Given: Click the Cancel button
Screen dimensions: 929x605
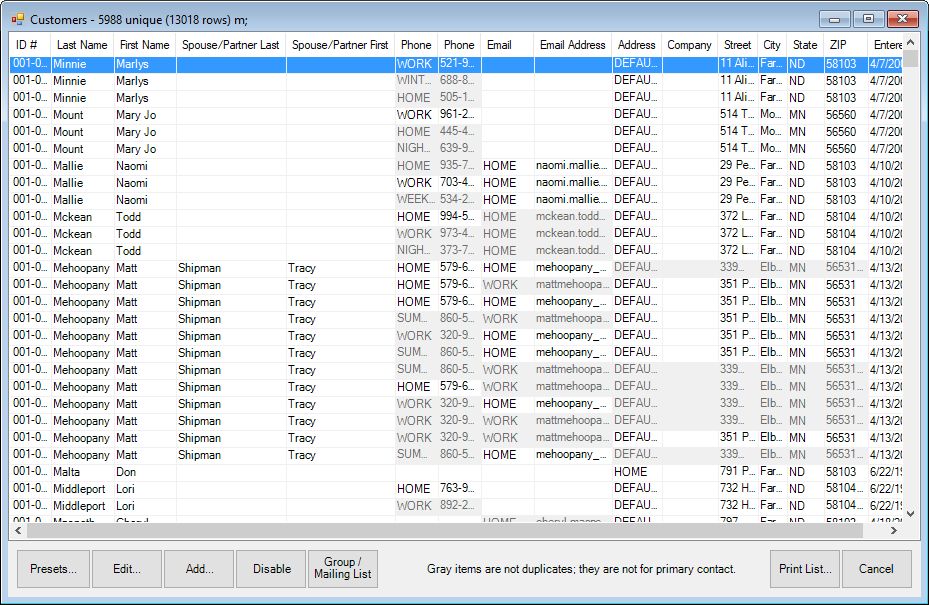Looking at the screenshot, I should [876, 569].
